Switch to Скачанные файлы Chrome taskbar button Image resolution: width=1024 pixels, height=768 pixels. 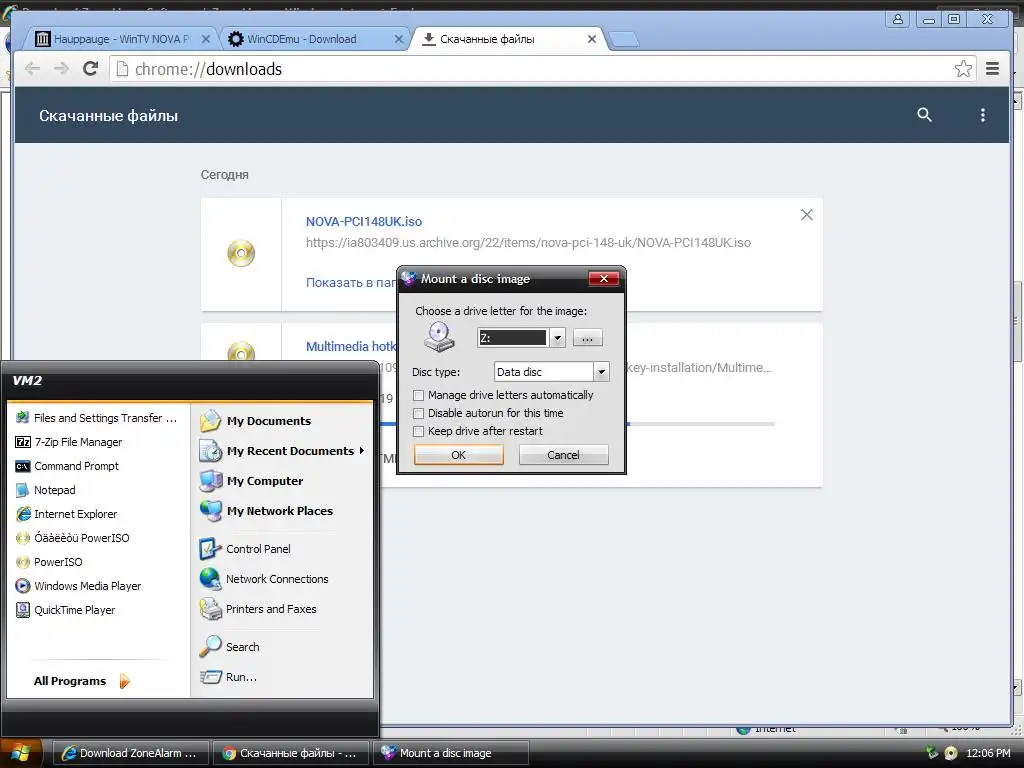pos(290,753)
